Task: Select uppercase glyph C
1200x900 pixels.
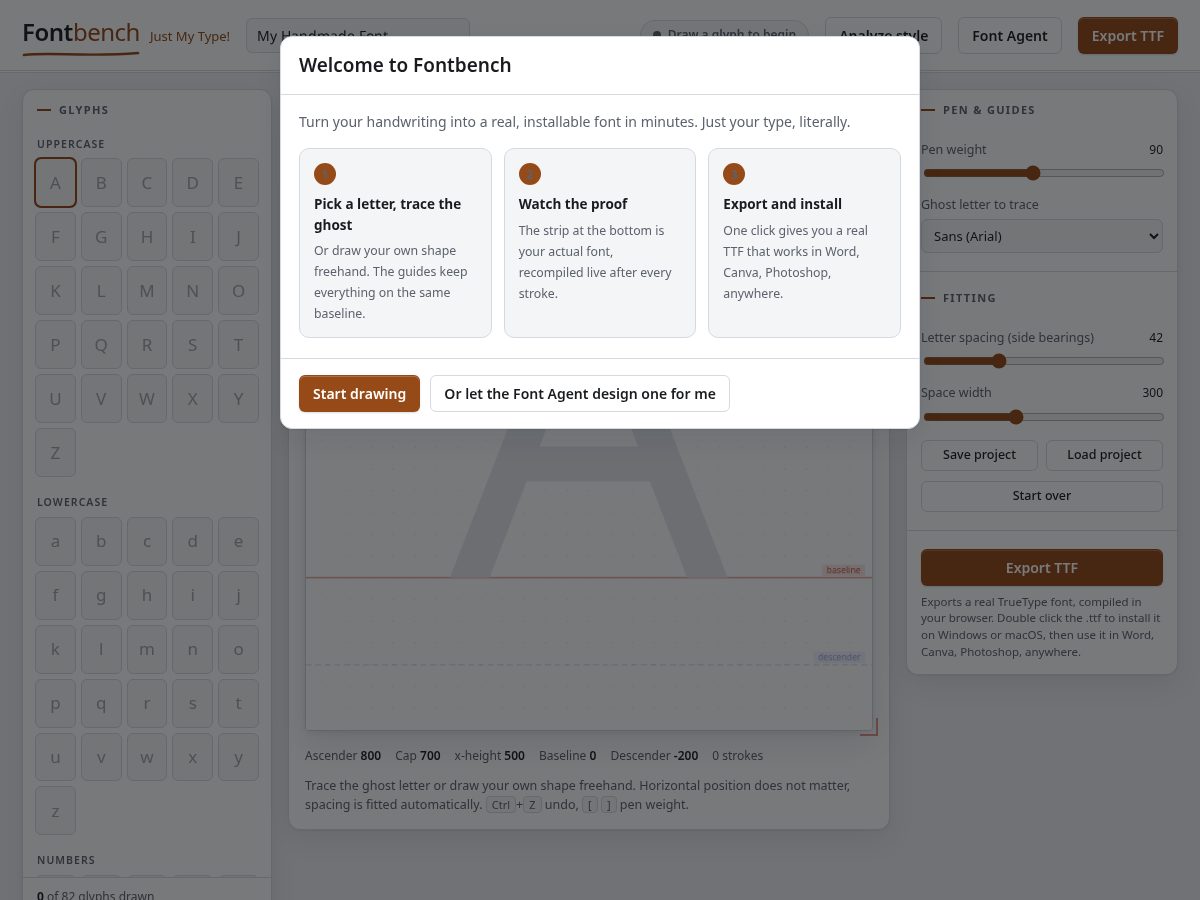Action: [147, 183]
